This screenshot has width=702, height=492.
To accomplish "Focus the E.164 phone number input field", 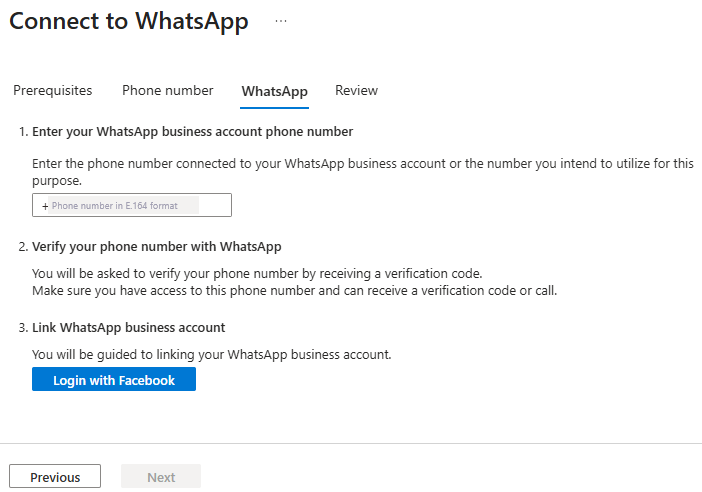I will (132, 205).
